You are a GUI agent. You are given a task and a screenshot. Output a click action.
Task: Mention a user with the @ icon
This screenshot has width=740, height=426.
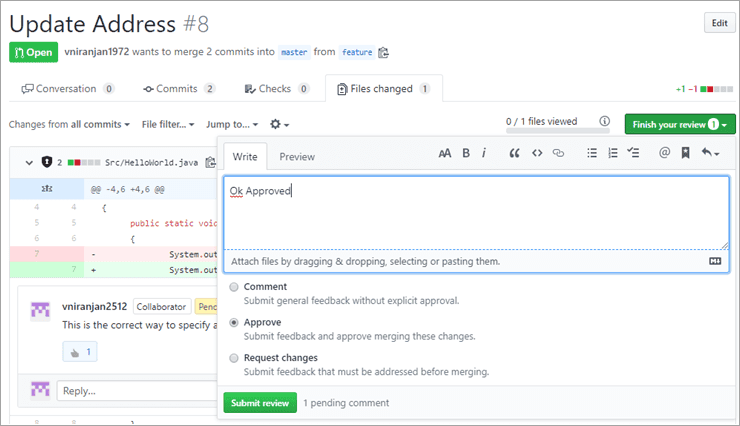point(664,153)
